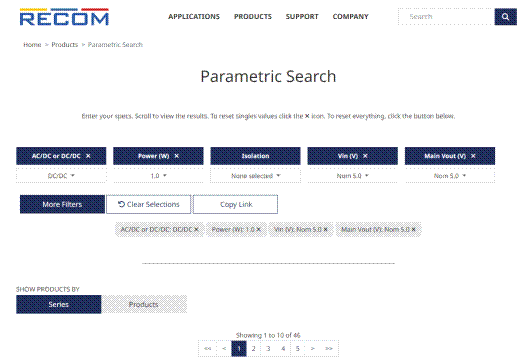Switch product view to Series
This screenshot has width=528, height=361.
pyautogui.click(x=59, y=304)
